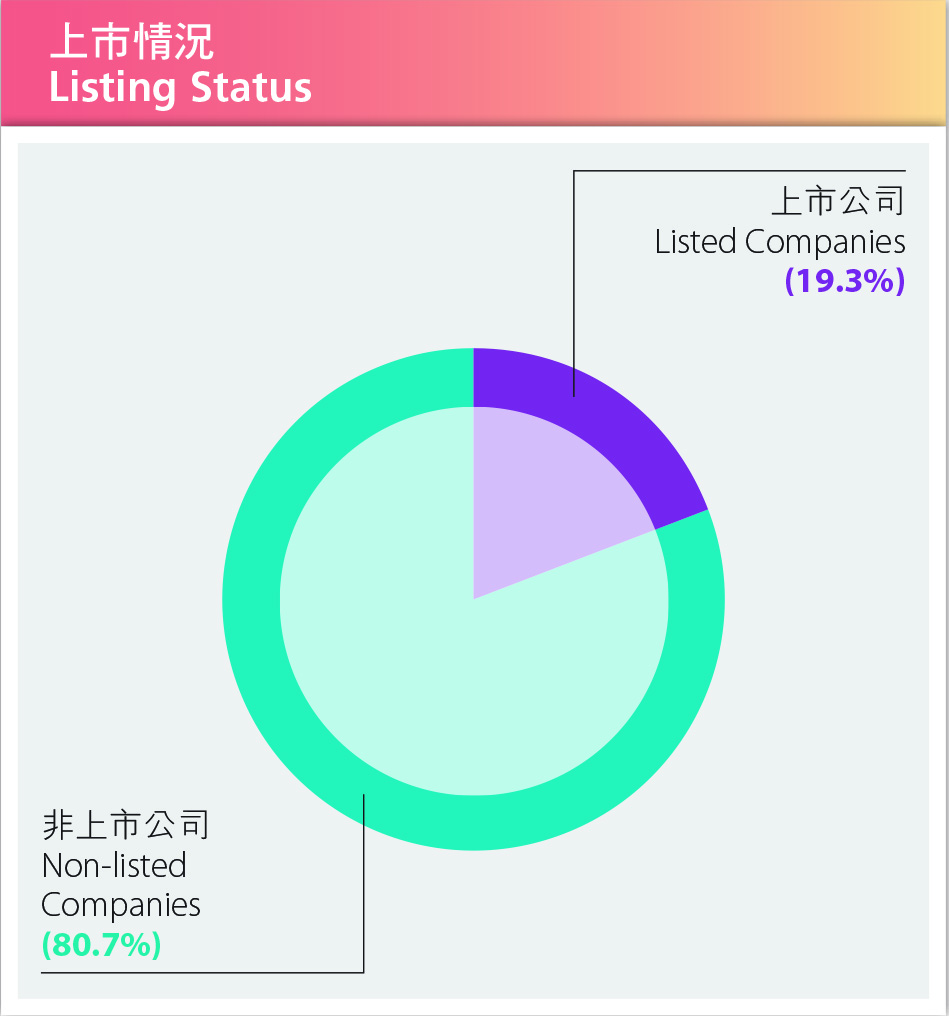This screenshot has width=949, height=1016.
Task: Click the Listed Companies English label
Action: 780,242
